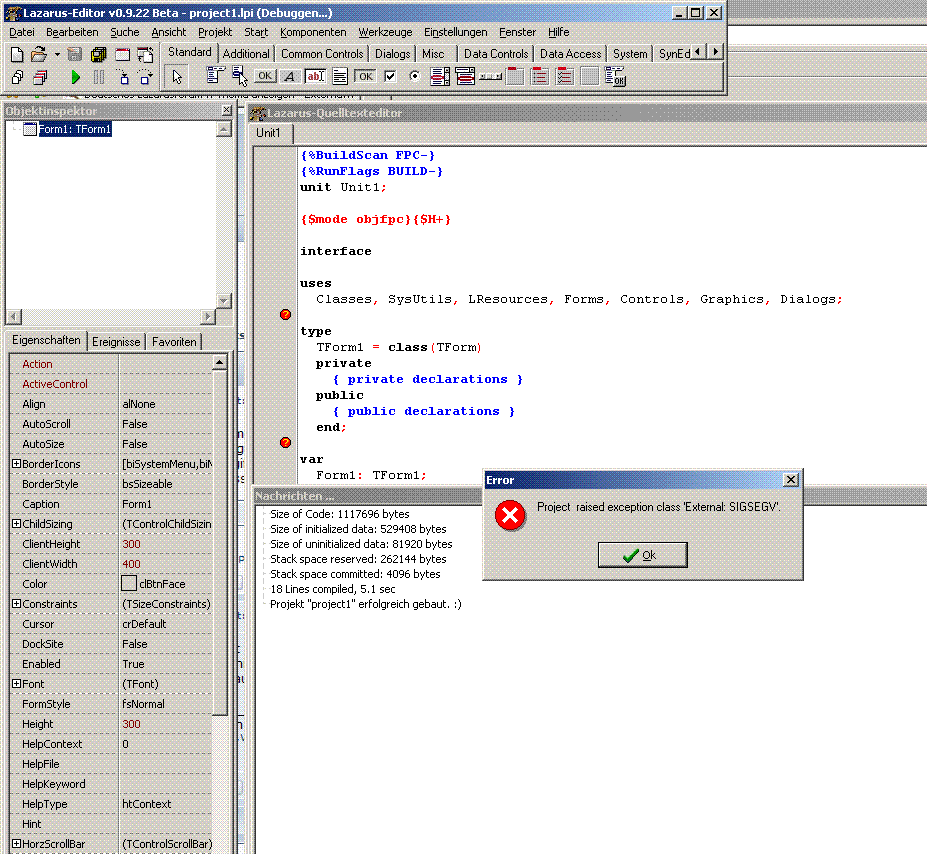Expand the BorderIcons property
The width and height of the screenshot is (927, 854).
pos(16,464)
